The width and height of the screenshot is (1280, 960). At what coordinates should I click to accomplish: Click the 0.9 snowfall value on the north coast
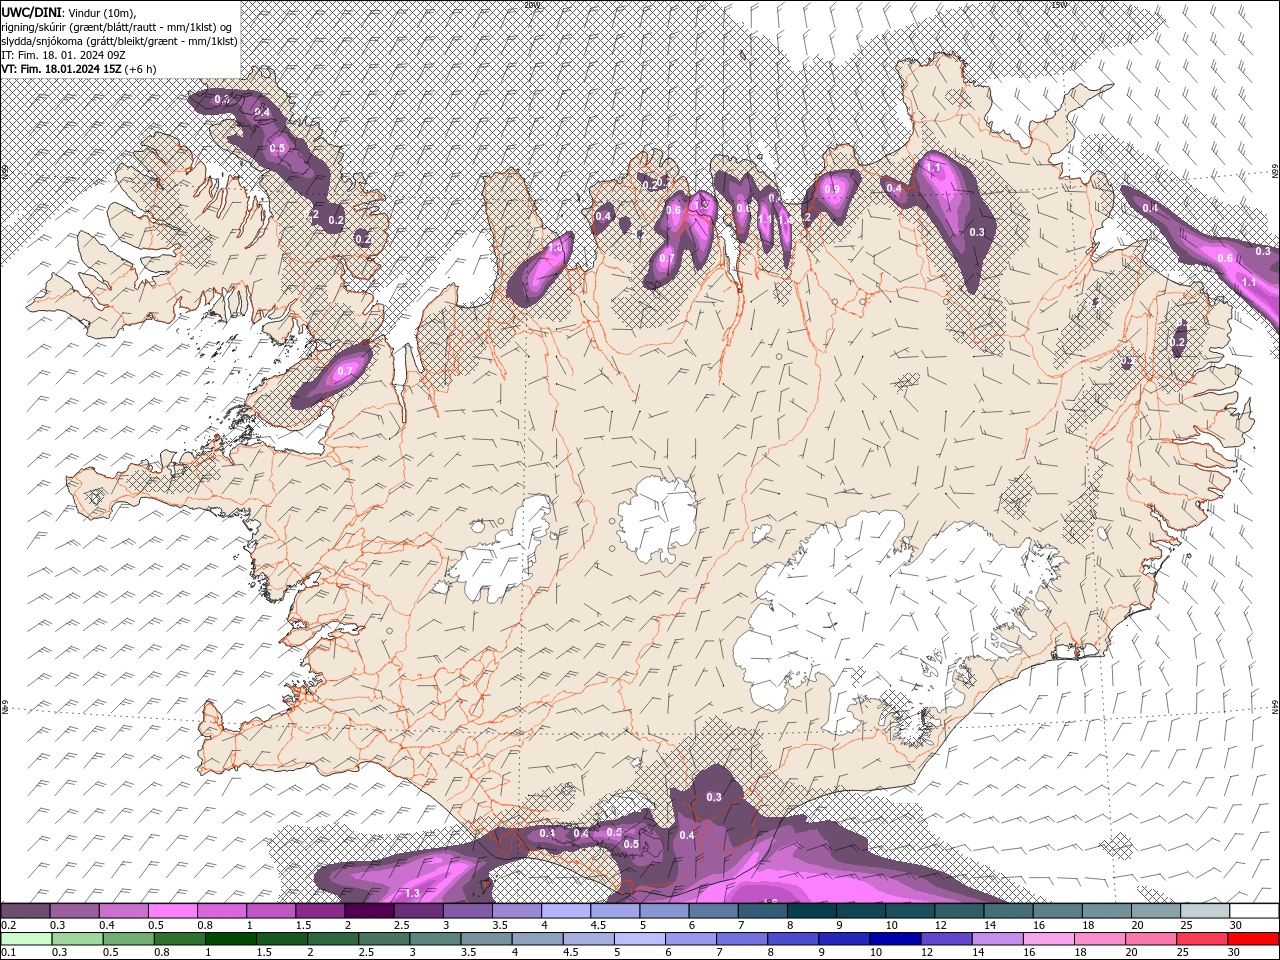[x=832, y=189]
